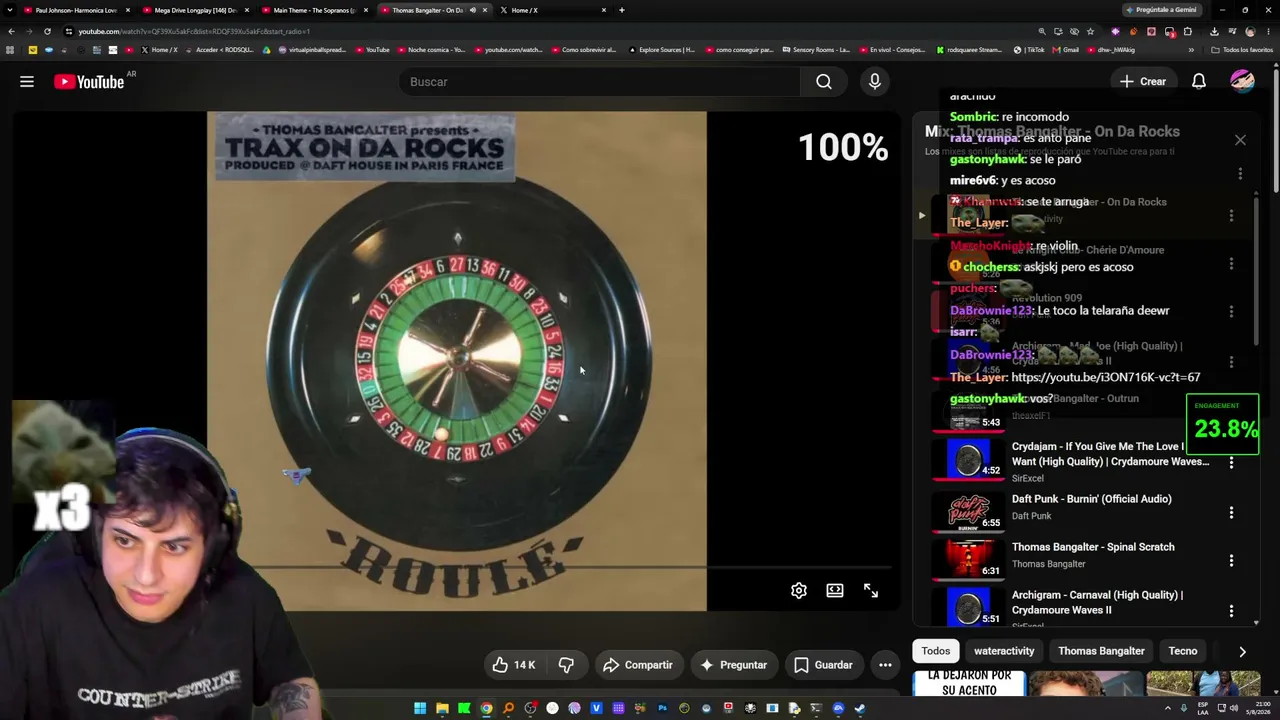Open the Sensory Rooms bookmark
The image size is (1280, 720).
(x=814, y=49)
